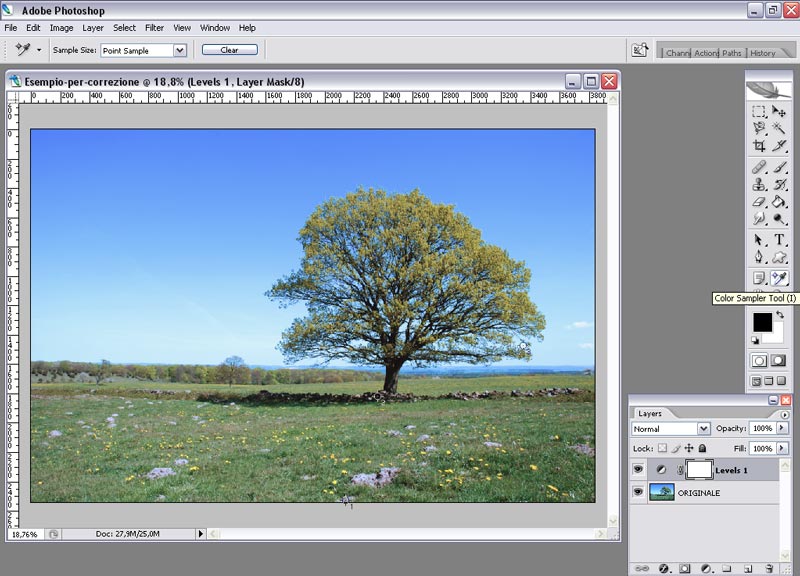Select the Rectangular Marquee tool
Image resolution: width=800 pixels, height=576 pixels.
[x=759, y=113]
